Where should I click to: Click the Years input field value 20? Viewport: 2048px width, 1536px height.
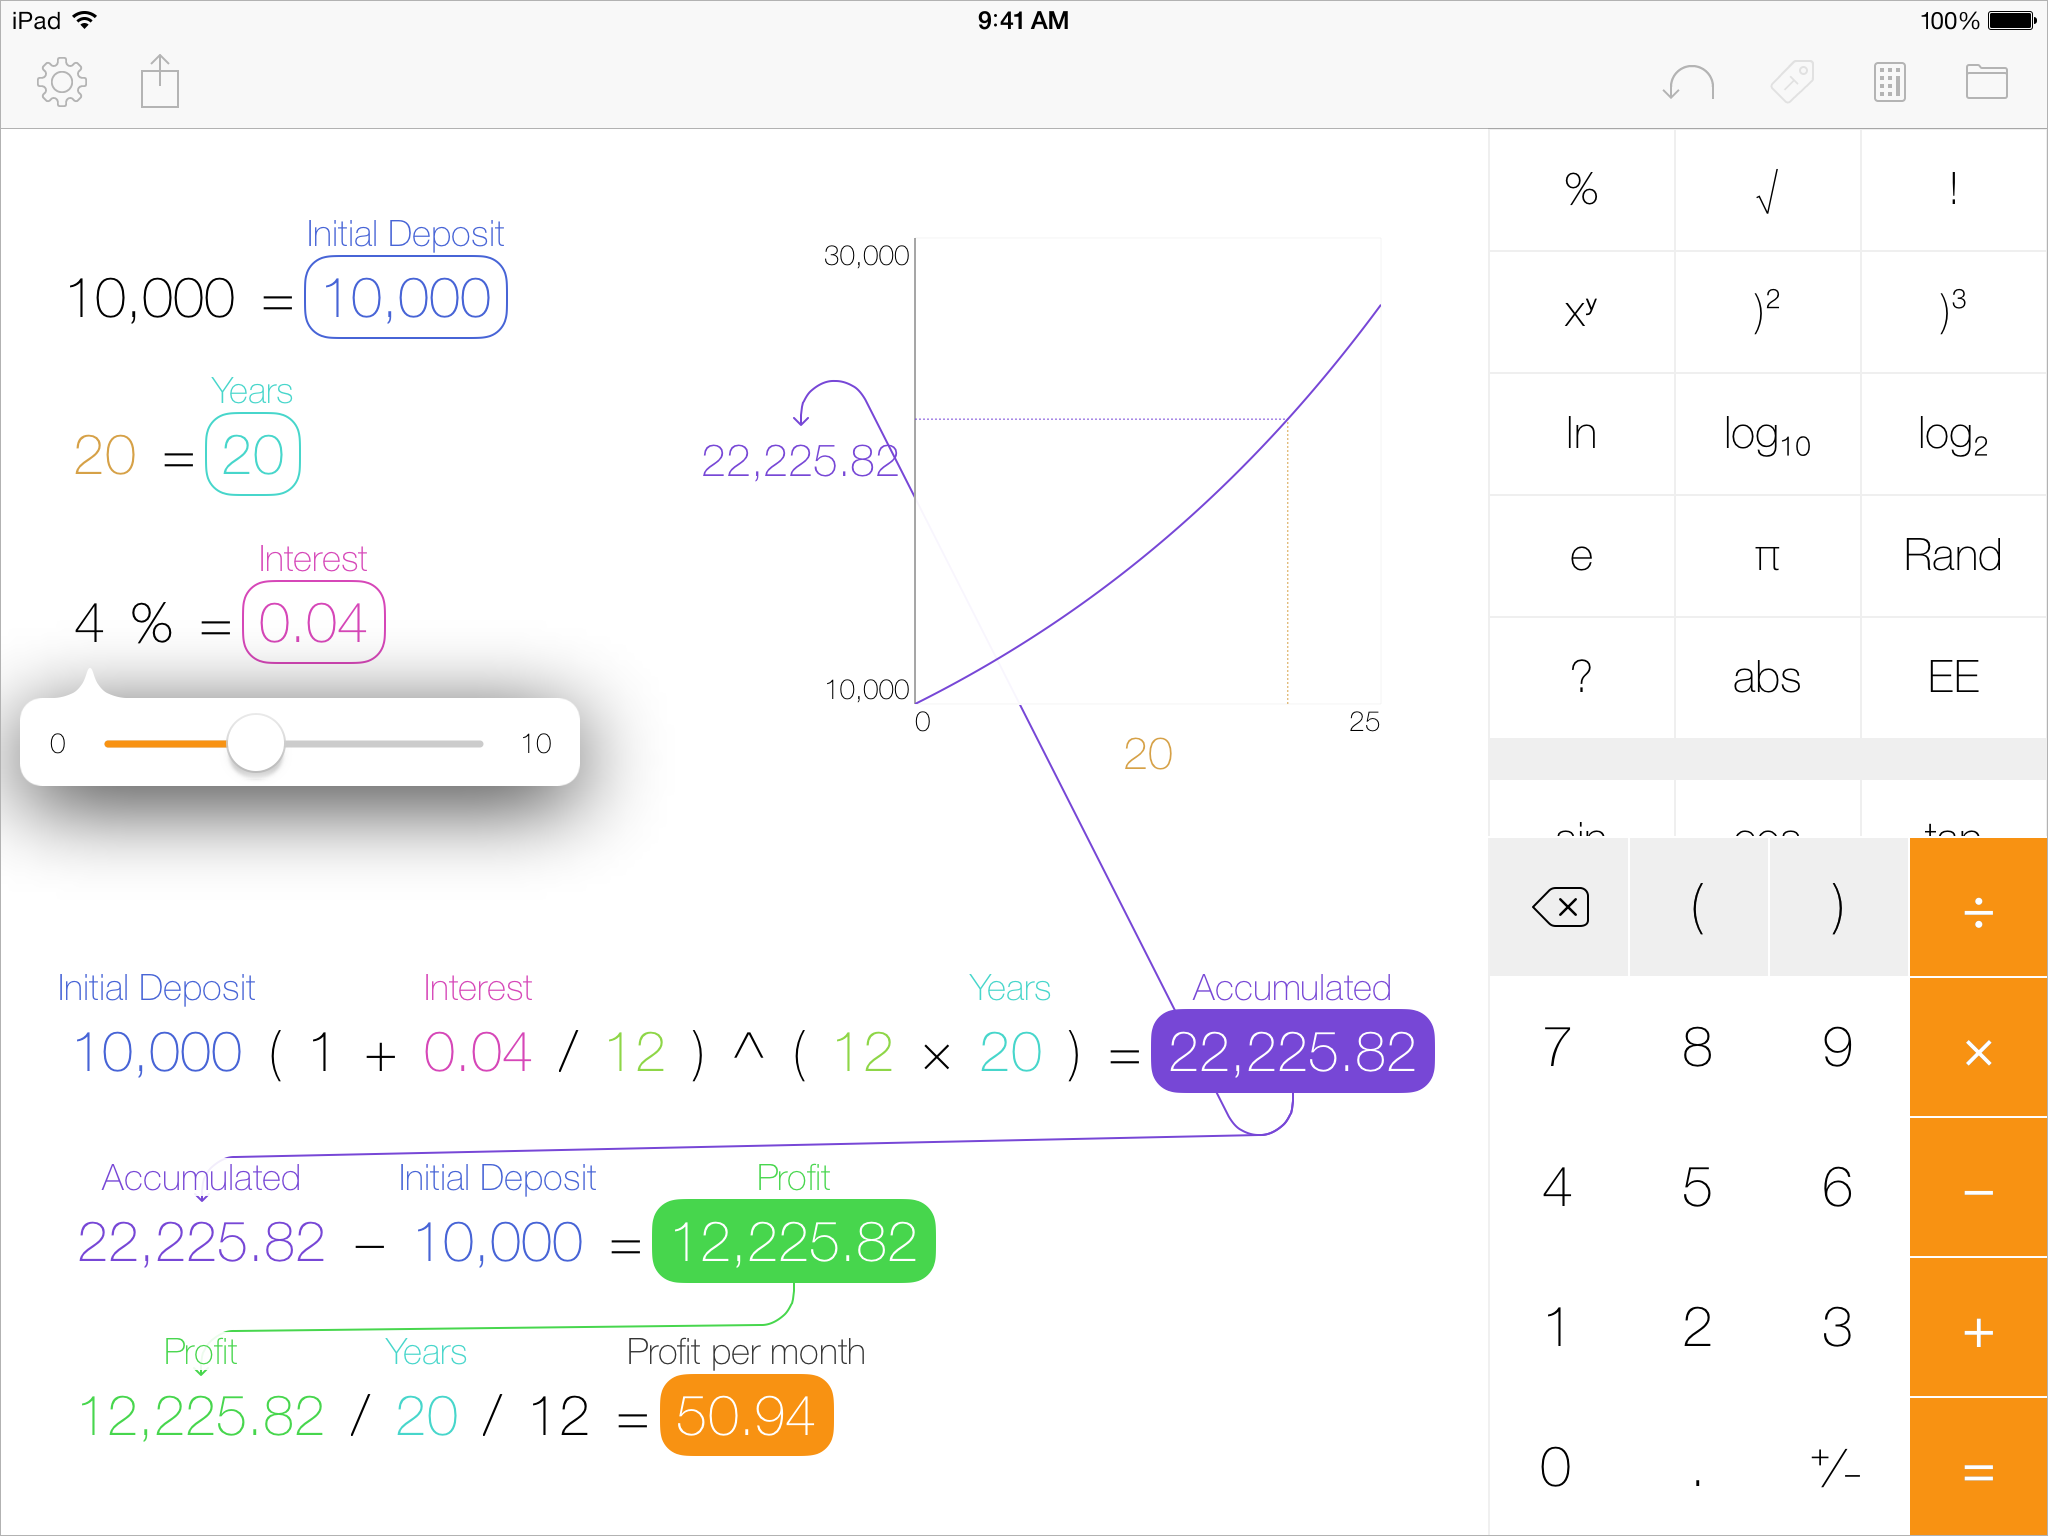(248, 453)
